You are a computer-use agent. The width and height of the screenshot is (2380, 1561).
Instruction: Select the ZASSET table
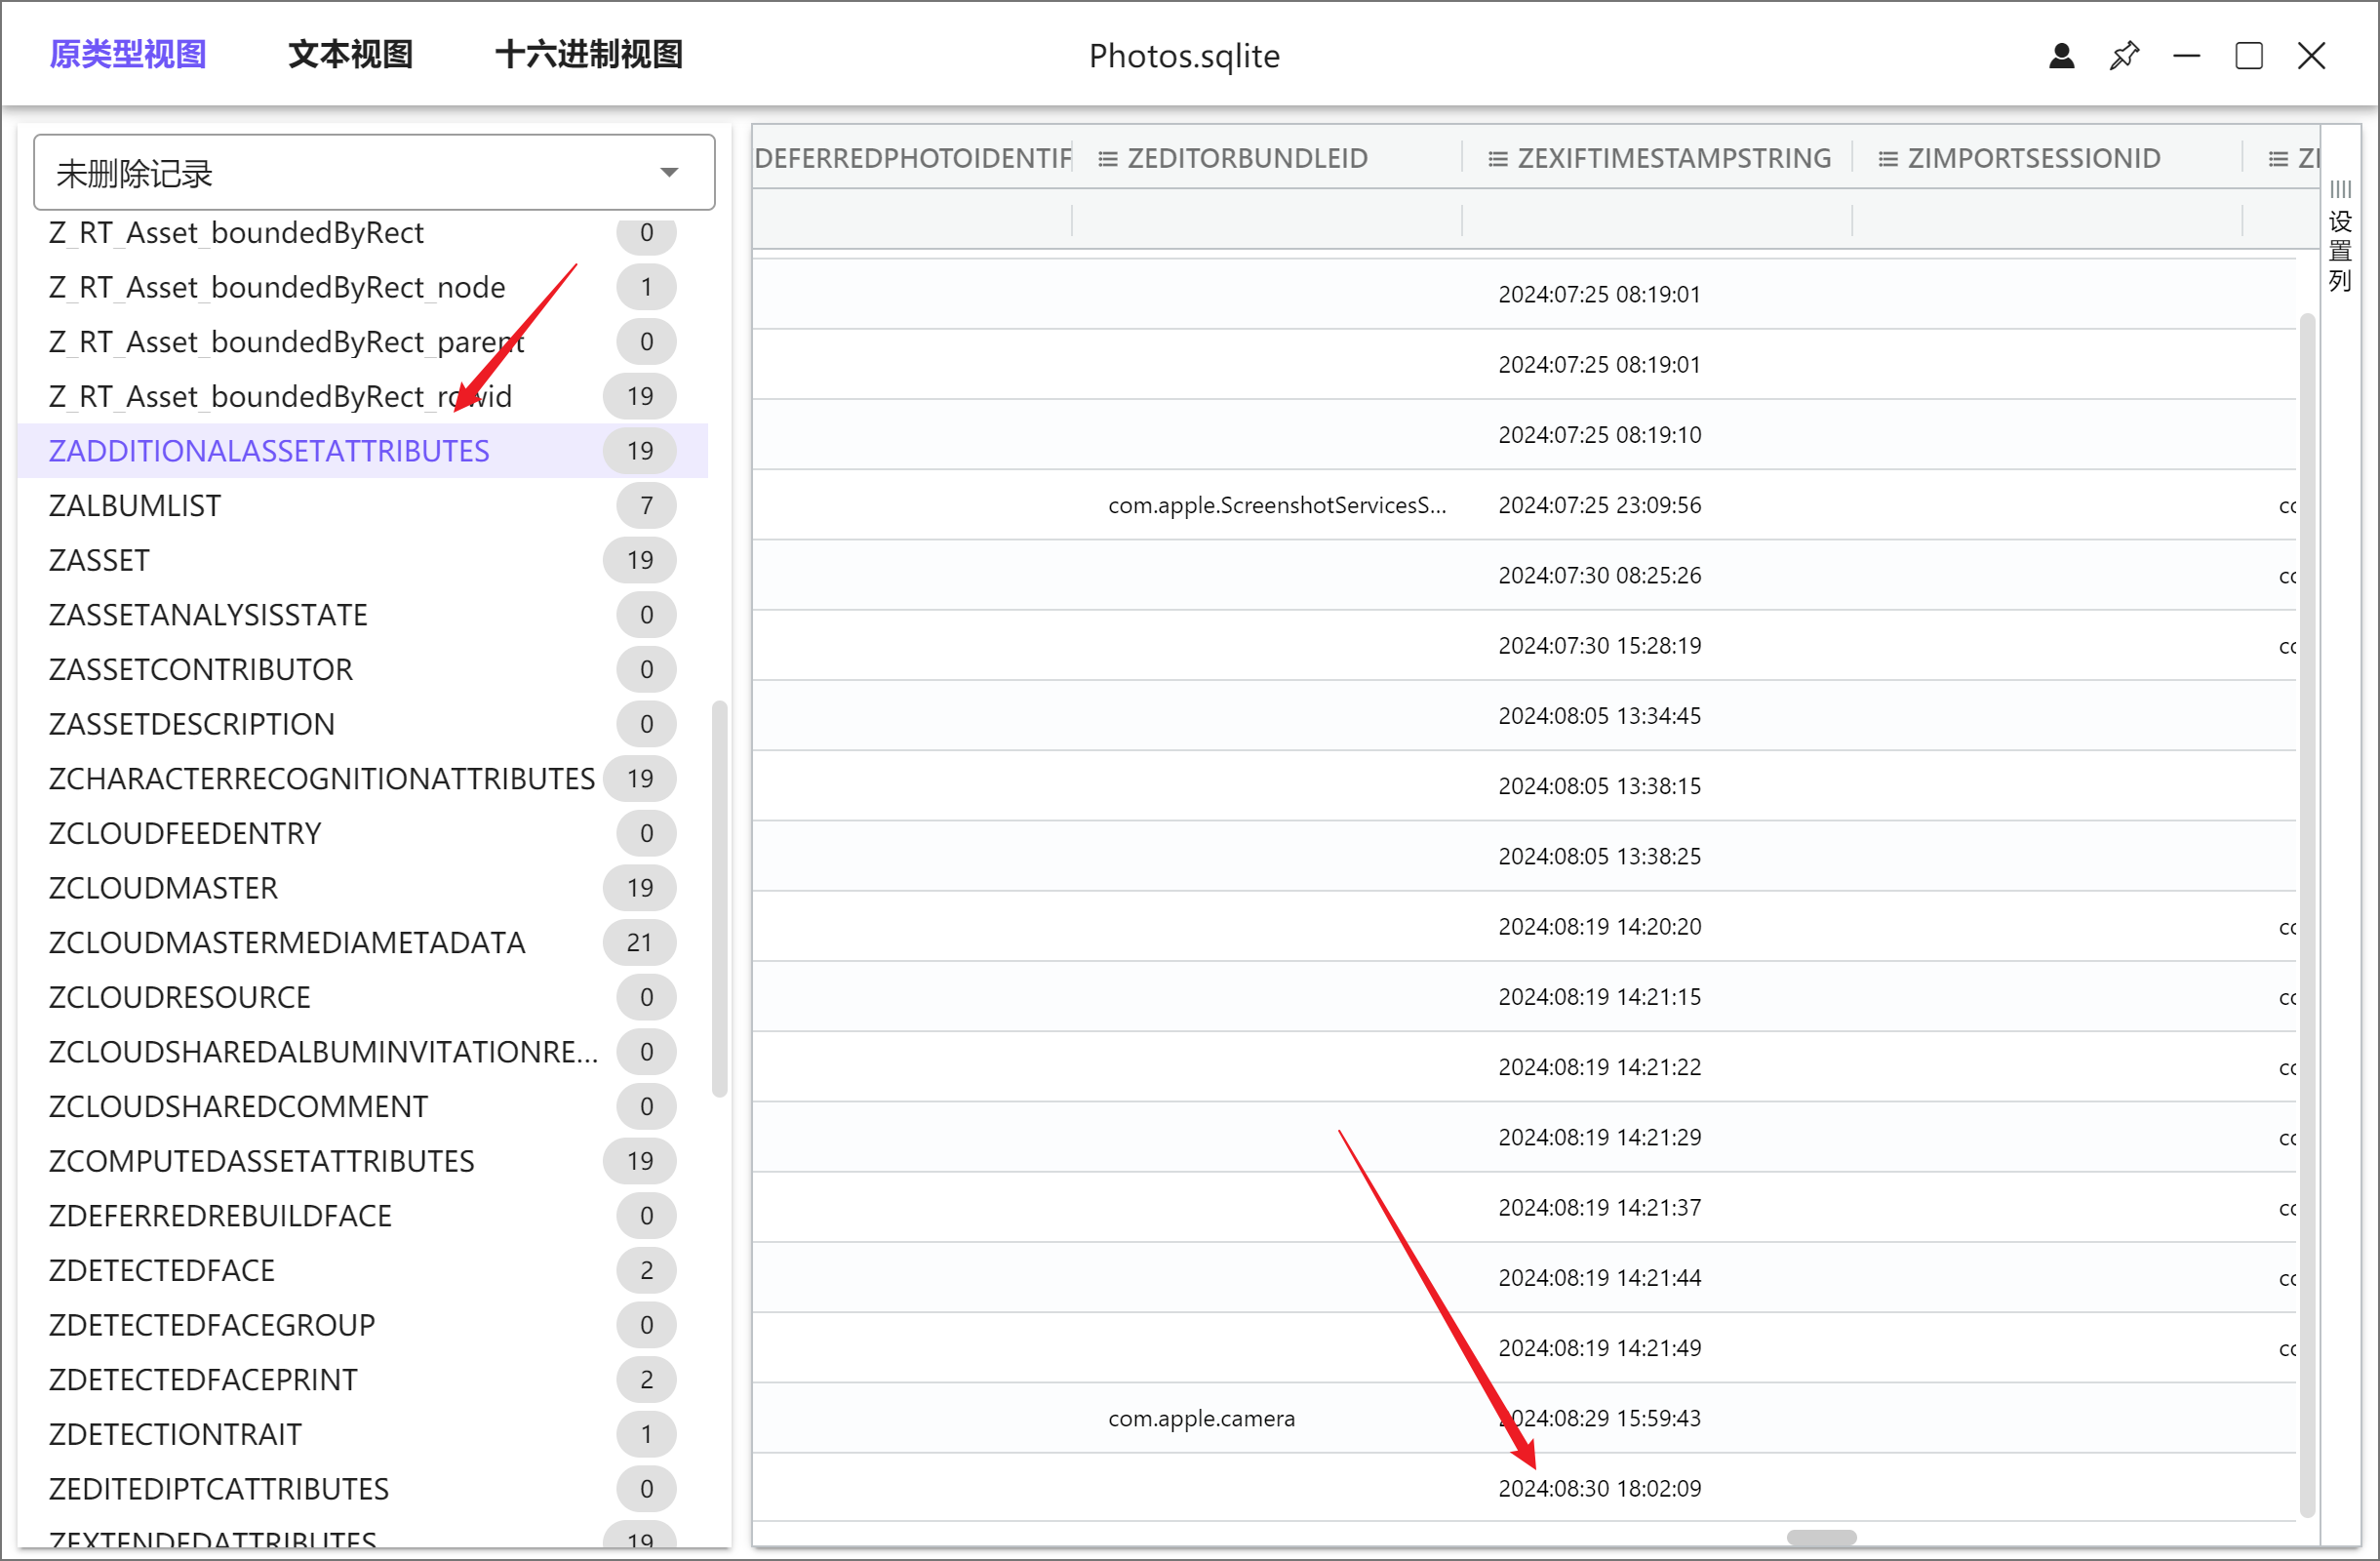(x=100, y=560)
